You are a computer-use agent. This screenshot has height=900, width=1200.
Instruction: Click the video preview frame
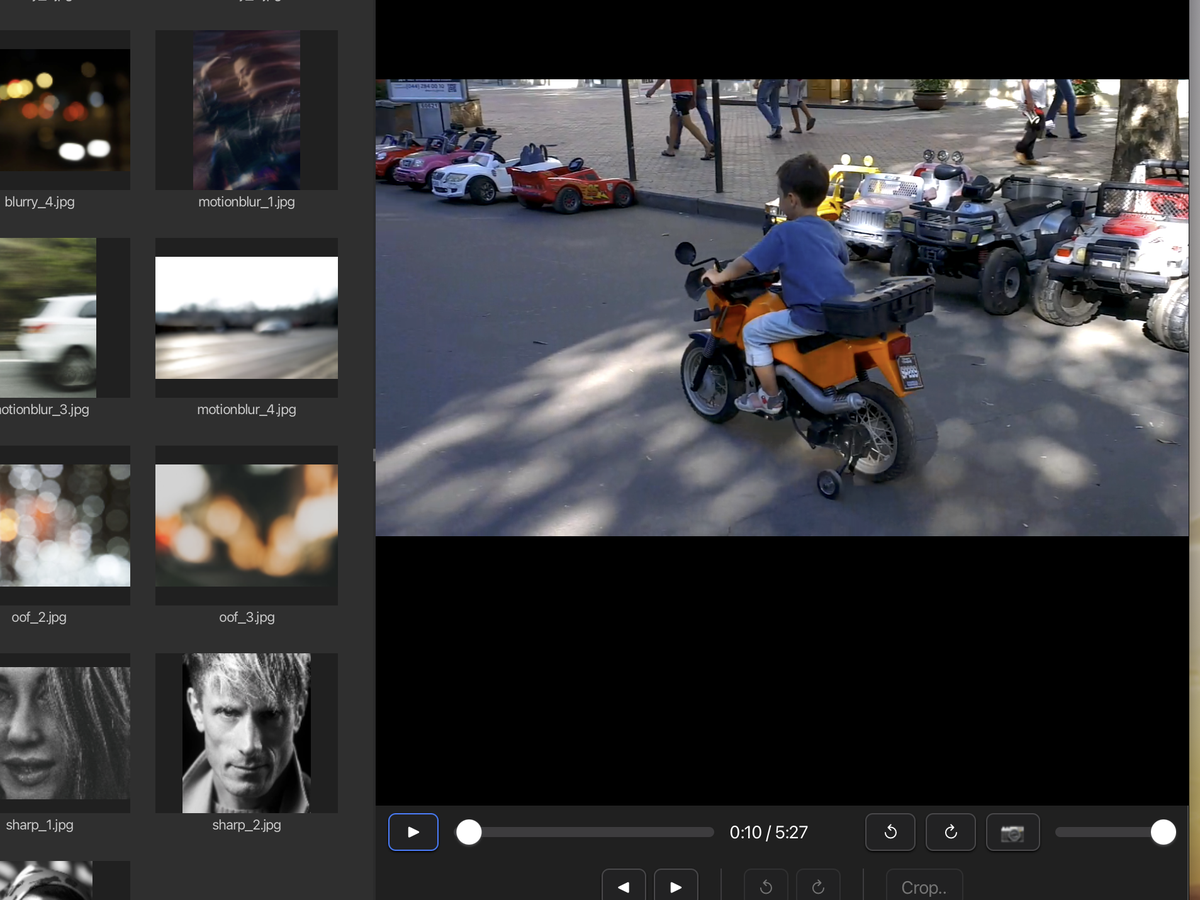click(782, 308)
